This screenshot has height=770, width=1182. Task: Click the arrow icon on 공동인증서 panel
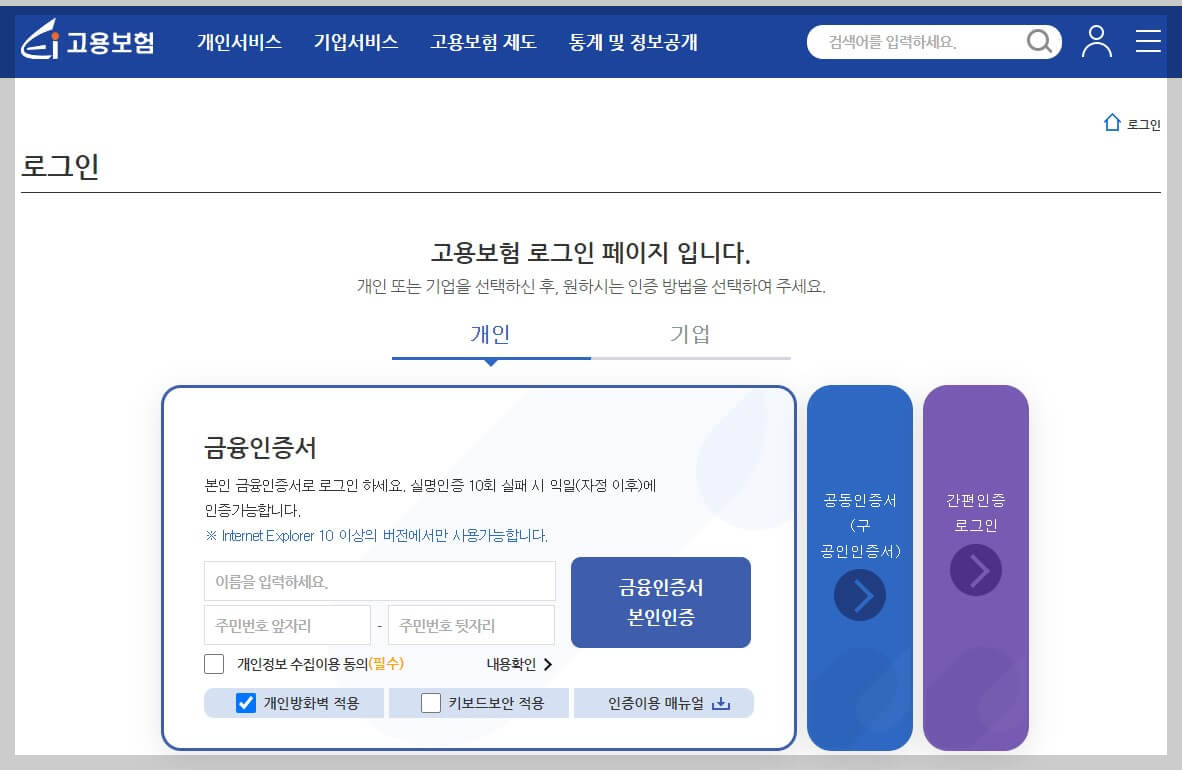click(x=859, y=594)
